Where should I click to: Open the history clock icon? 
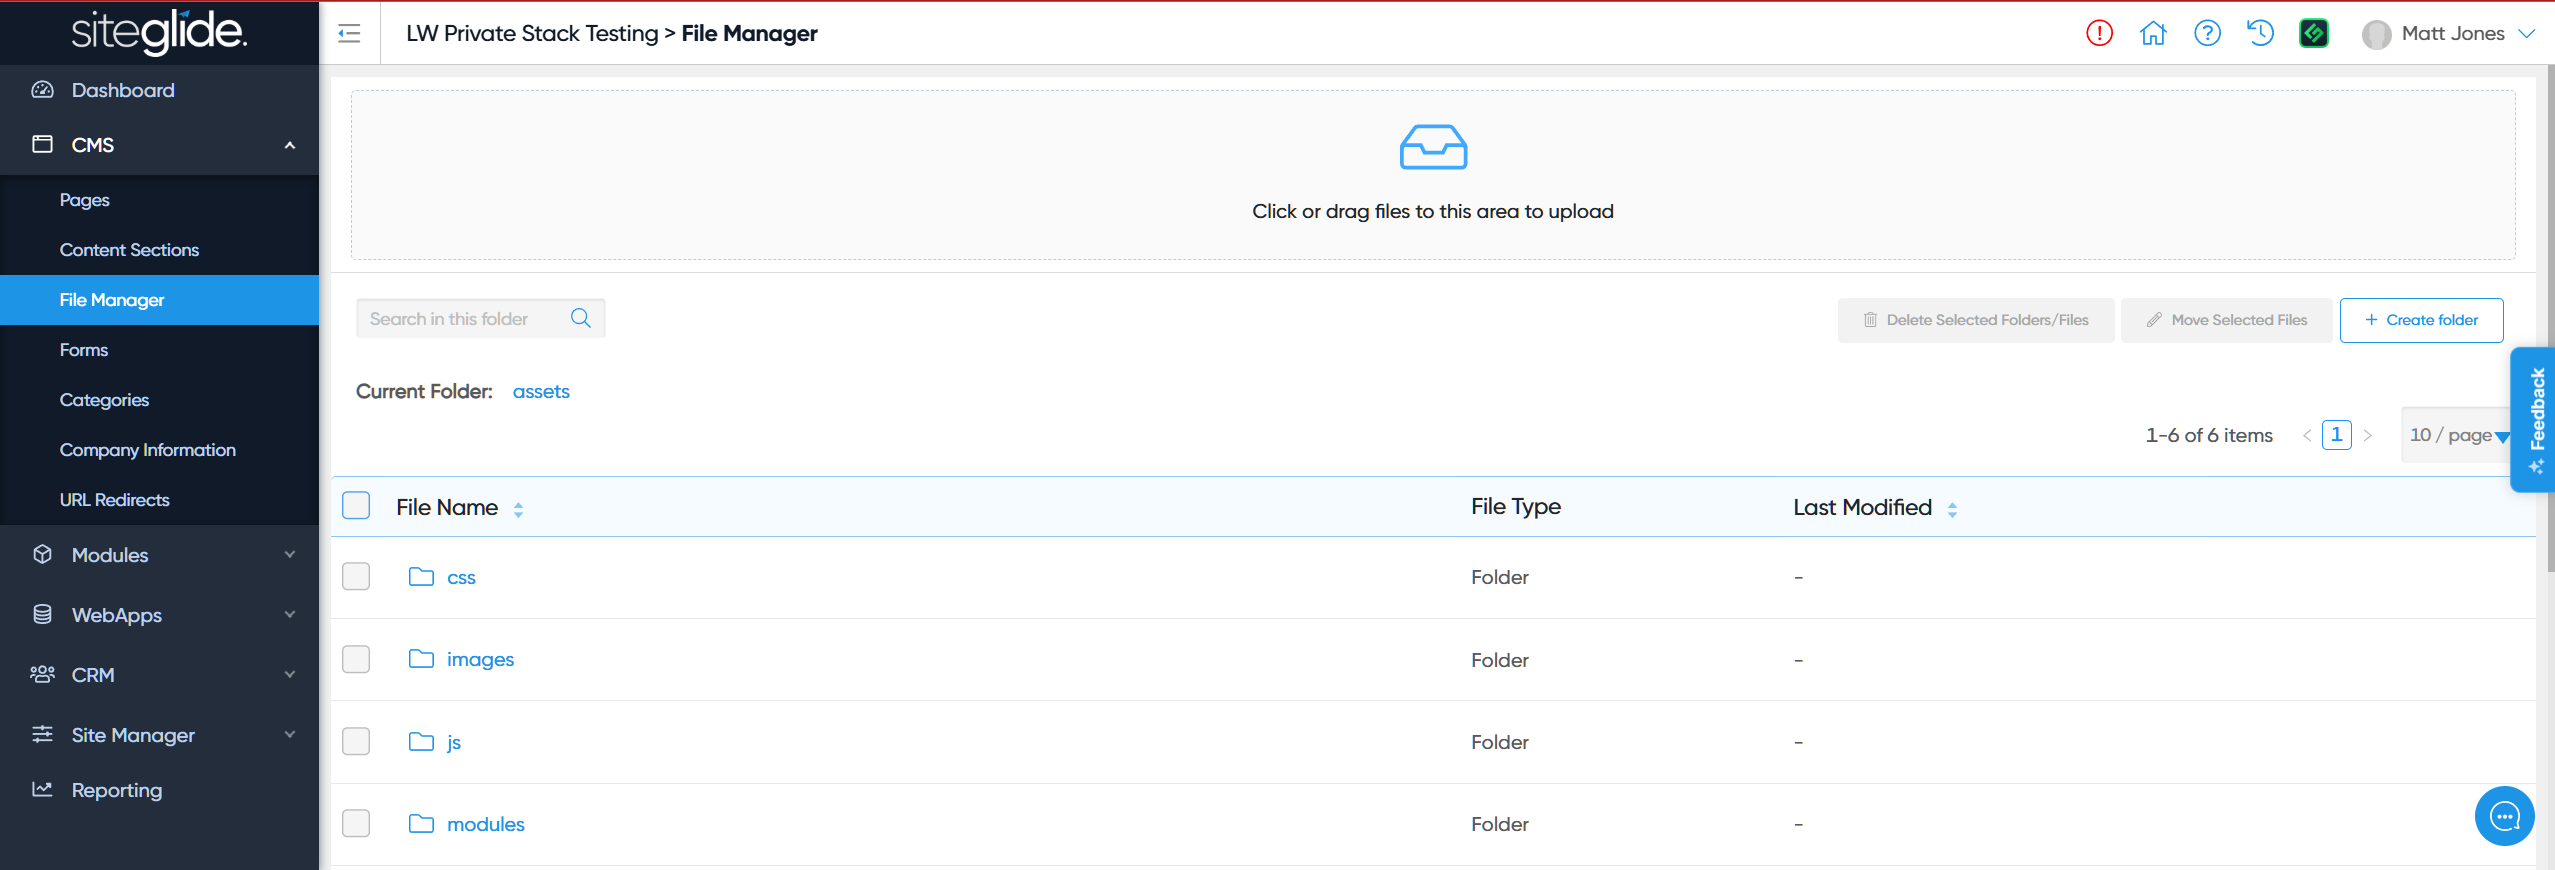[2260, 33]
